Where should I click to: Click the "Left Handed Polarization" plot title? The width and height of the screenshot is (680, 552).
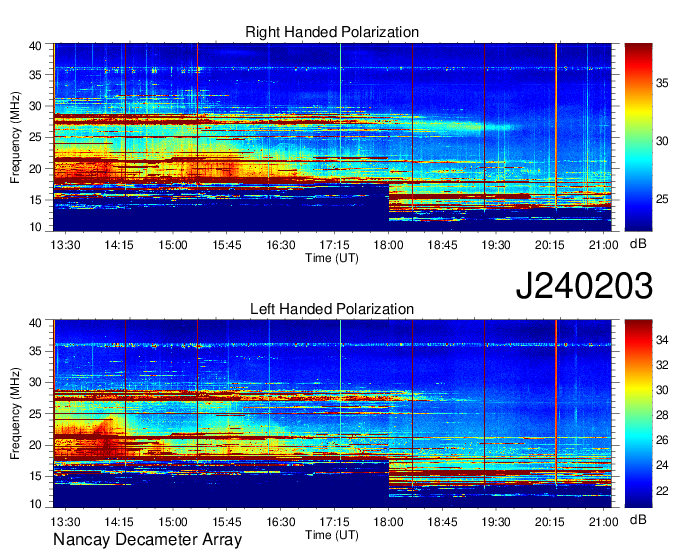click(332, 309)
